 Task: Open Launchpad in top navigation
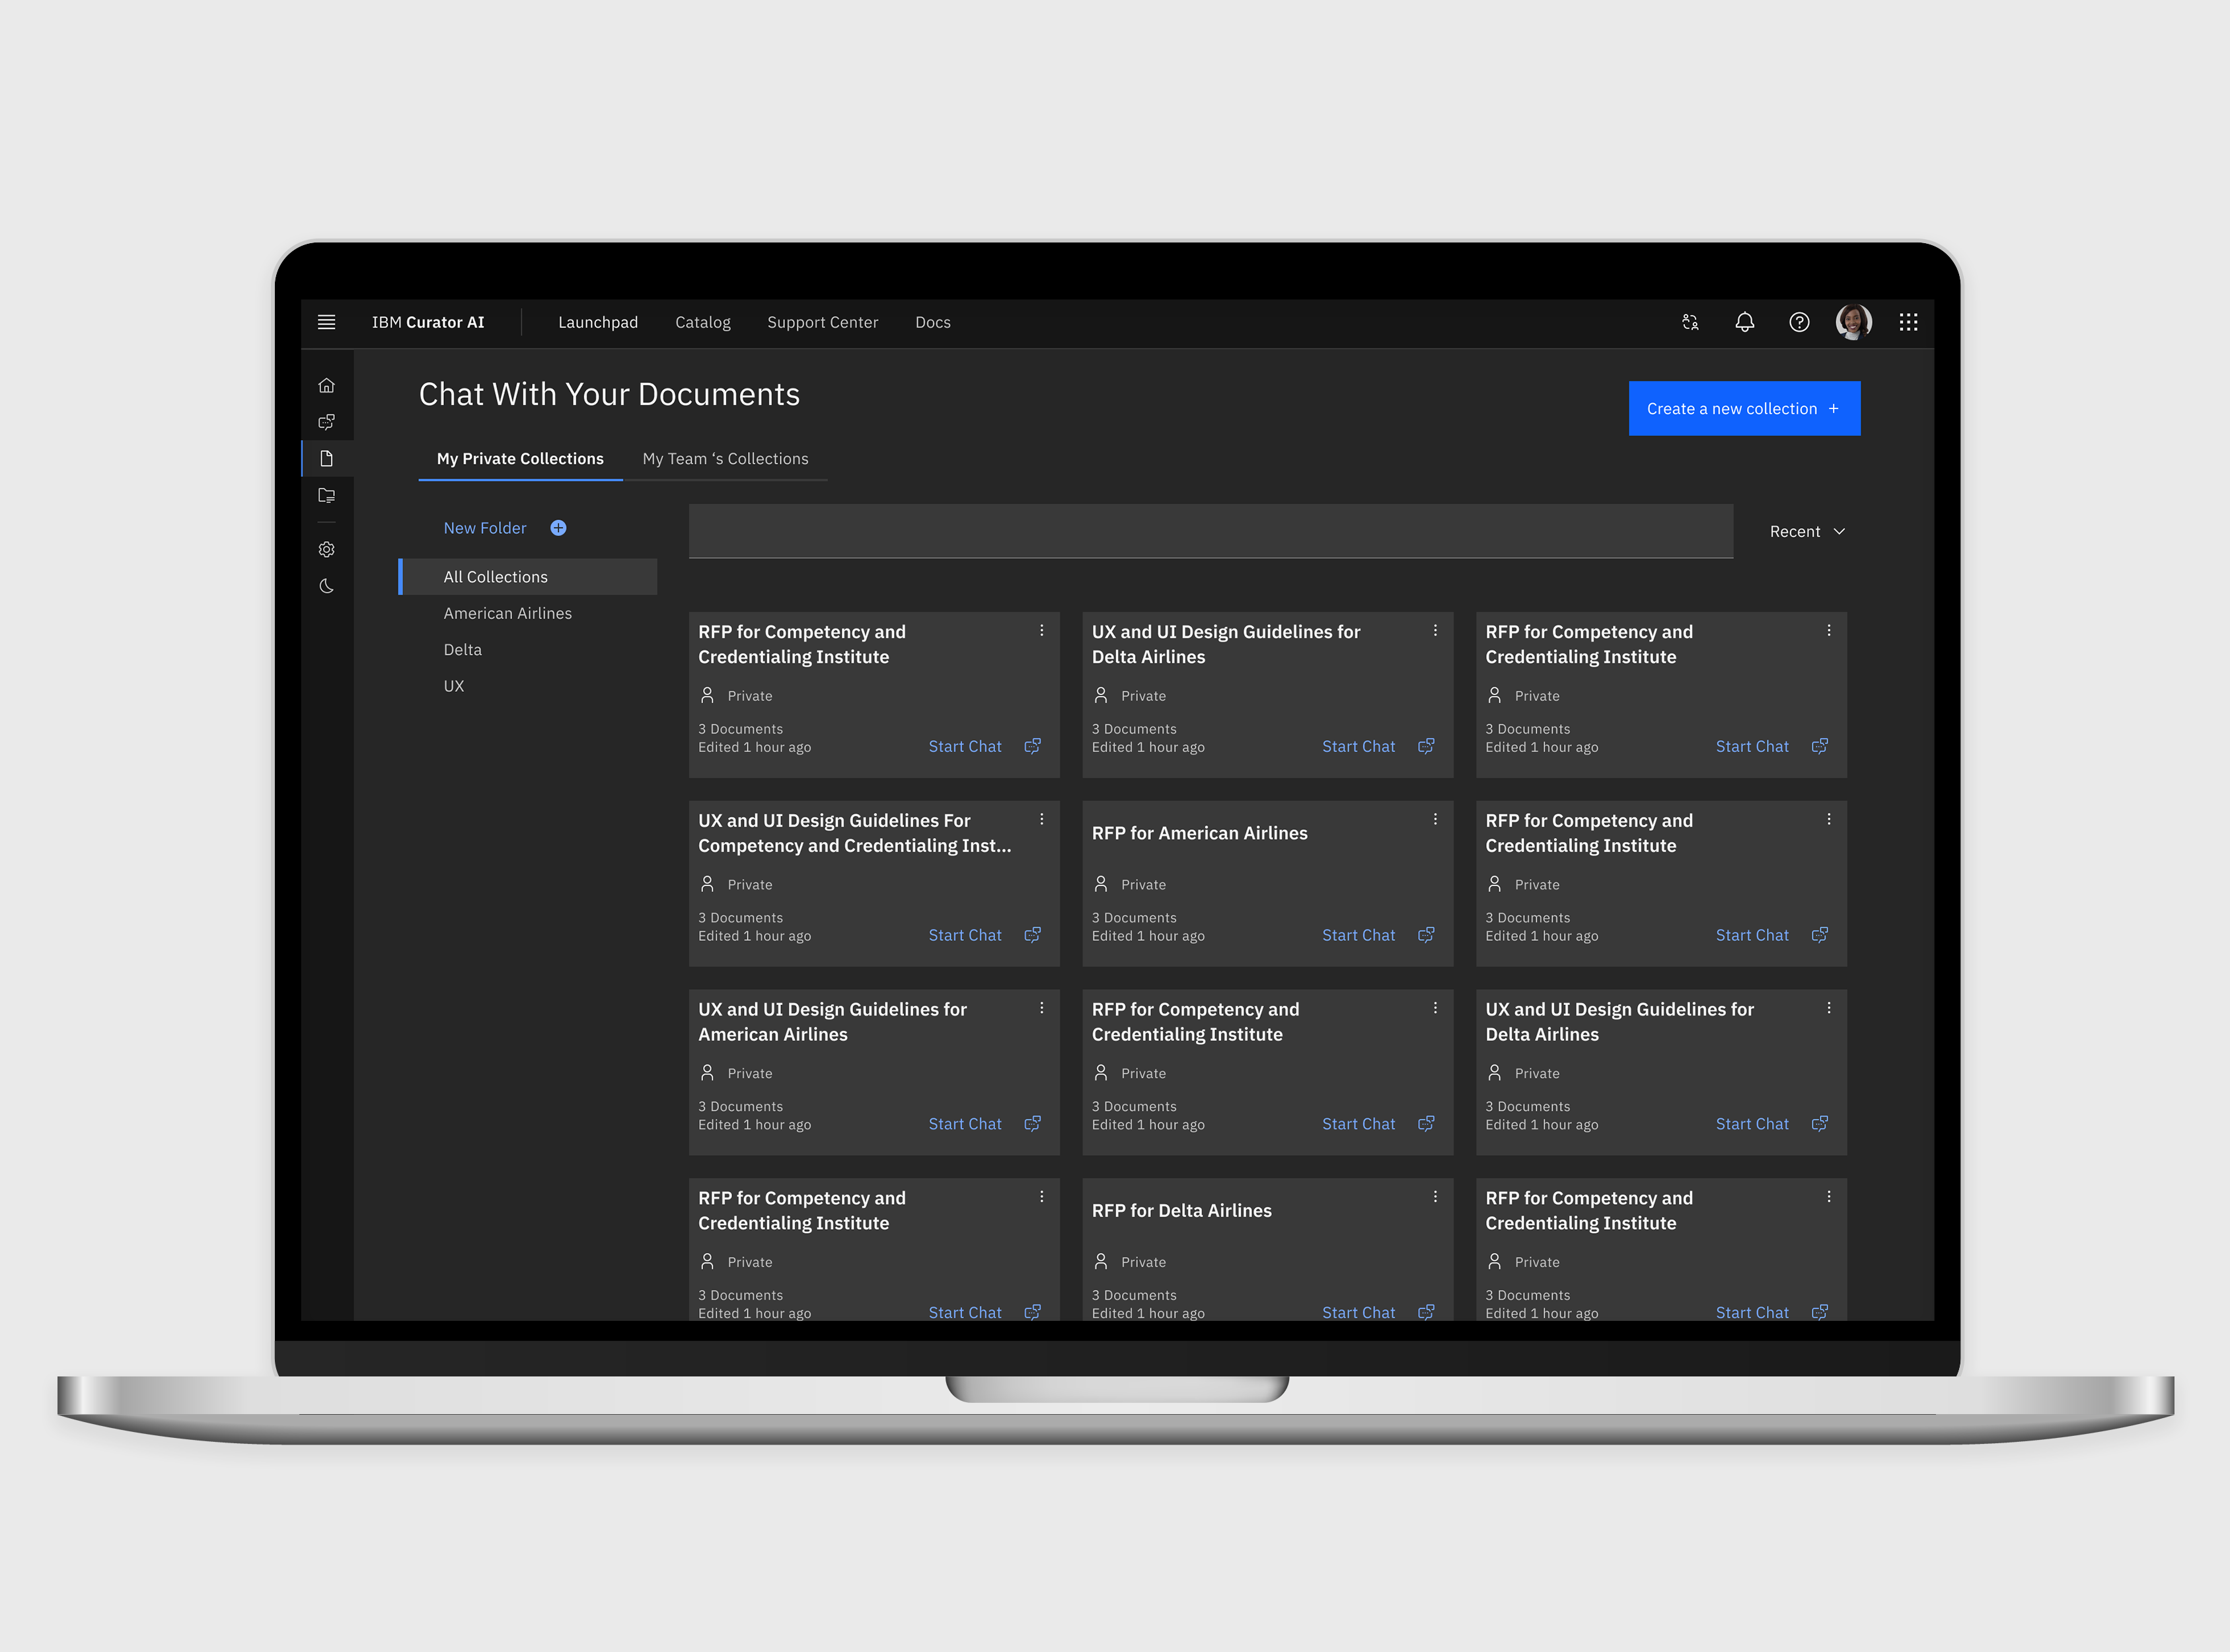[597, 322]
